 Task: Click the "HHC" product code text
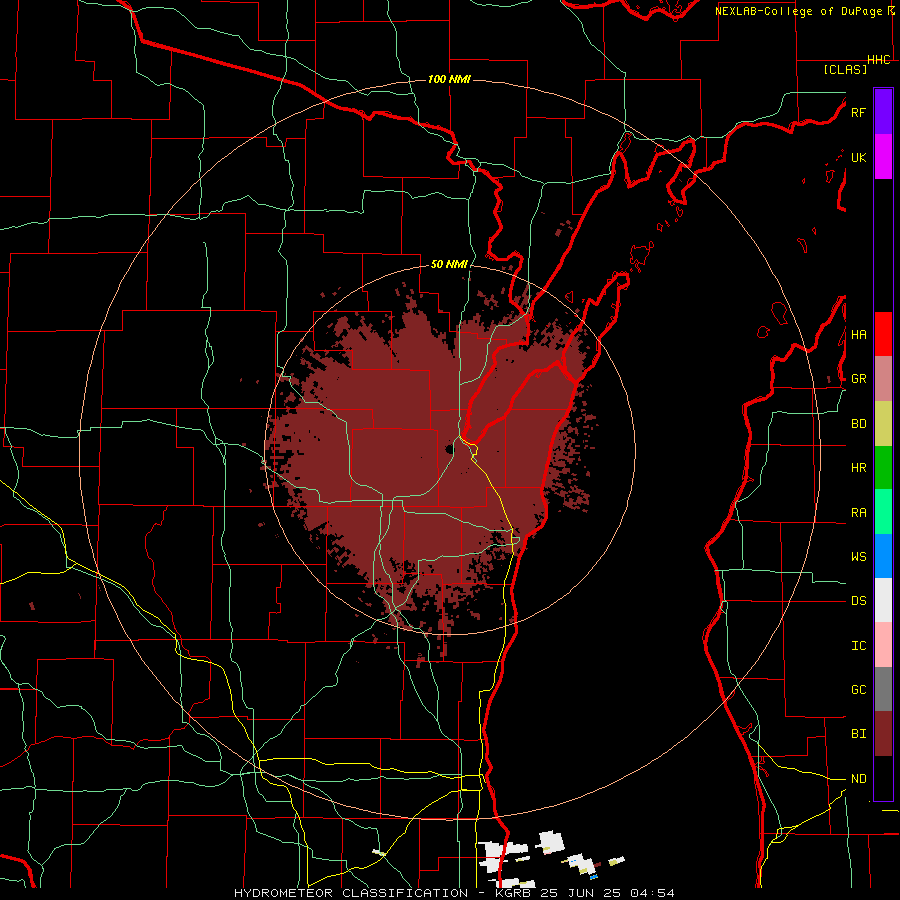point(879,60)
